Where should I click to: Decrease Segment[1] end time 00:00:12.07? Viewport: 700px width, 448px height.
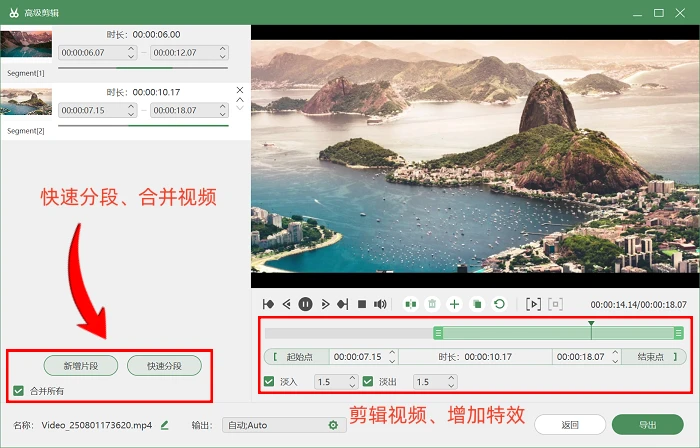point(223,56)
